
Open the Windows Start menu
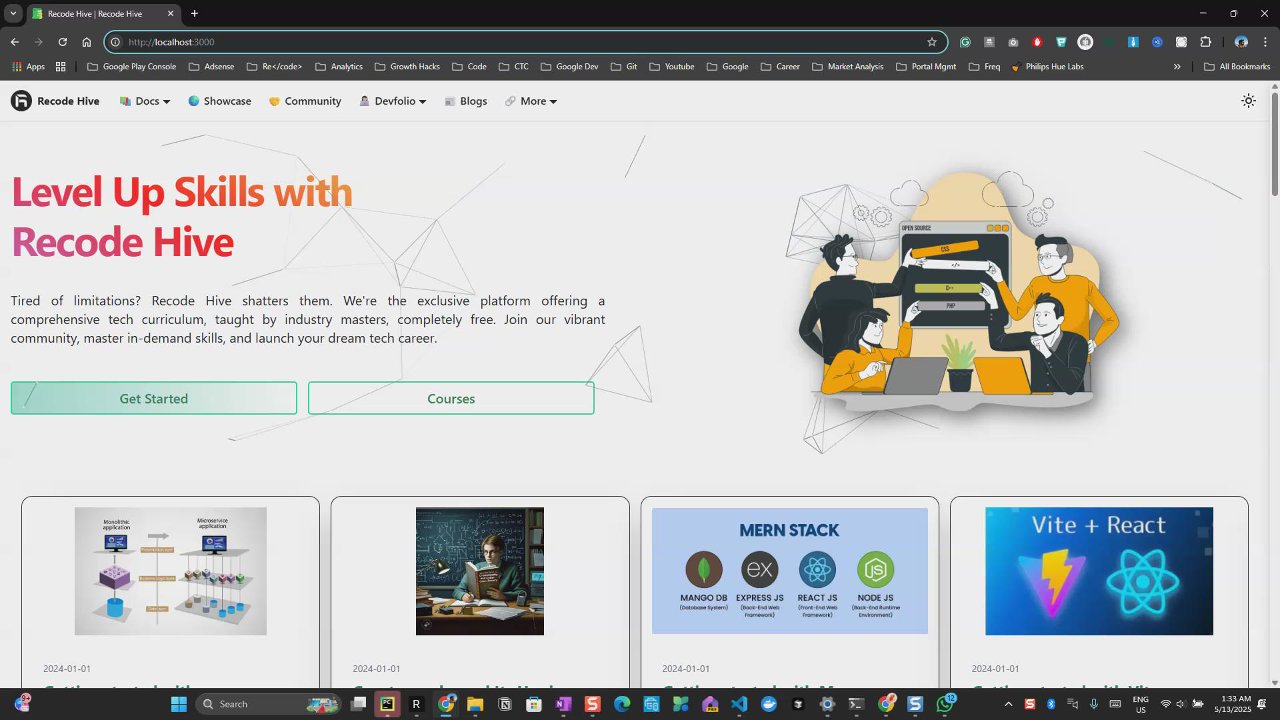179,704
